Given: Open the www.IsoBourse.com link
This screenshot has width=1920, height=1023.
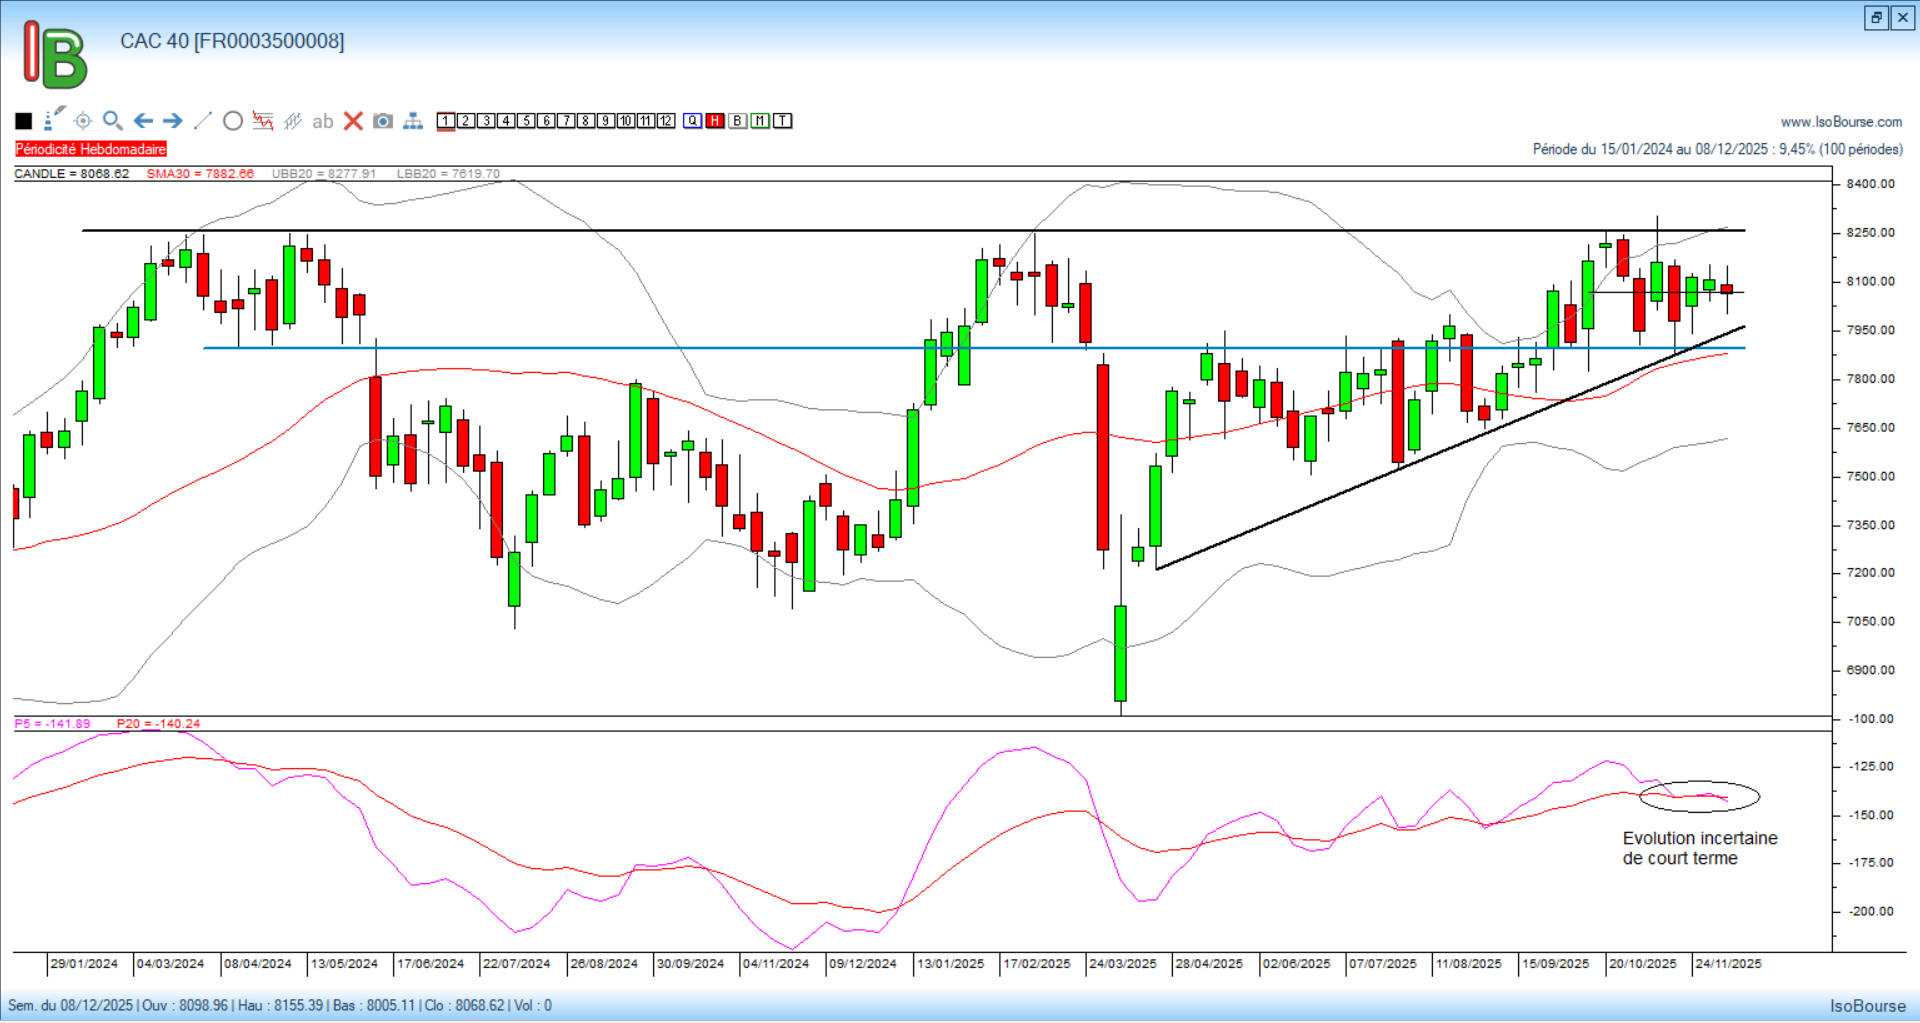Looking at the screenshot, I should click(x=1841, y=122).
